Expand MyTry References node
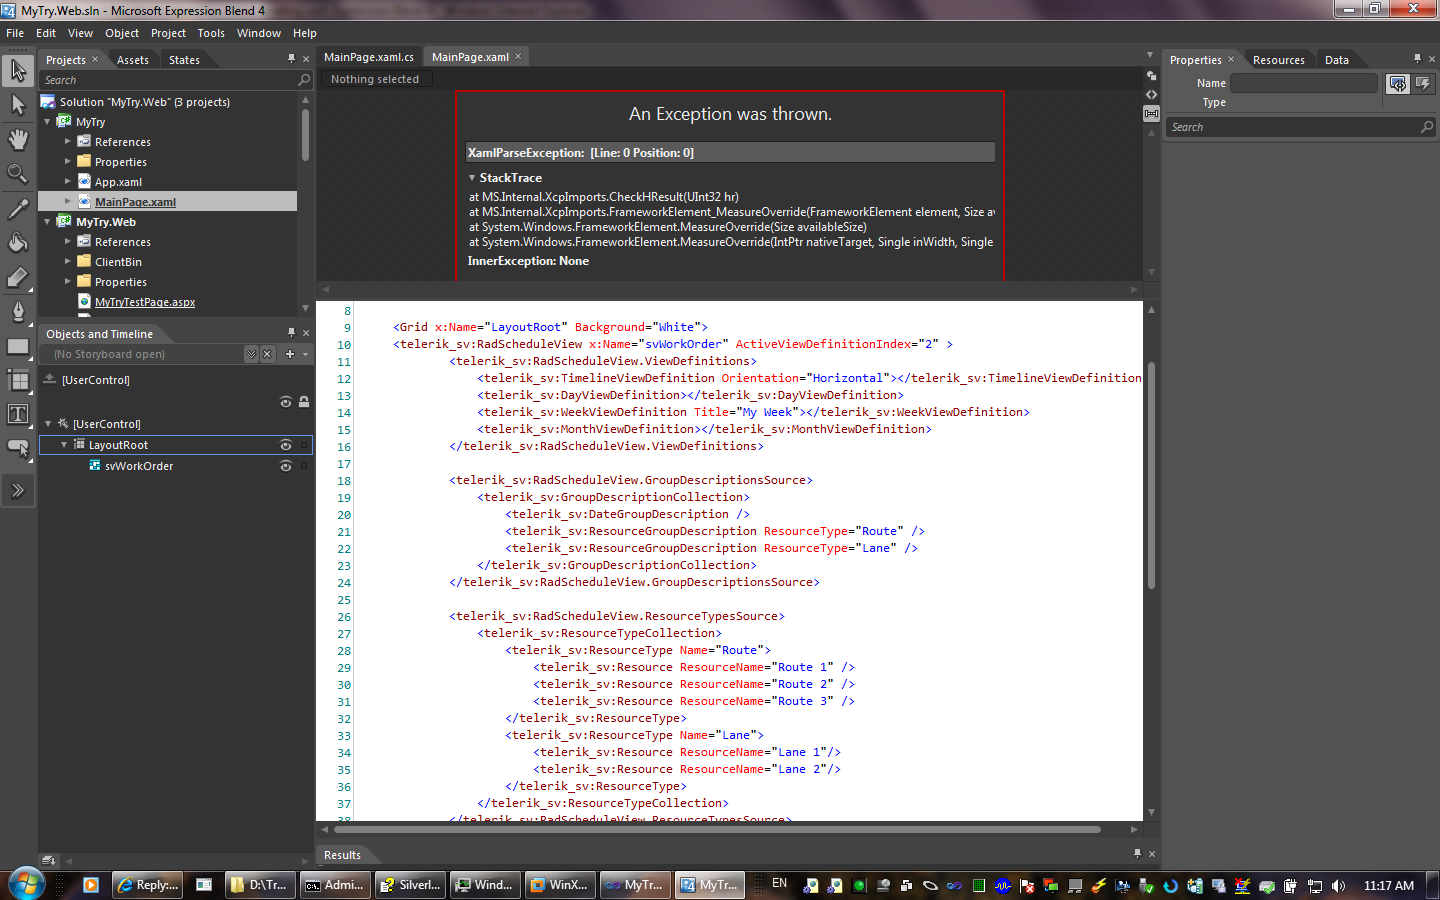This screenshot has height=900, width=1440. (x=67, y=142)
